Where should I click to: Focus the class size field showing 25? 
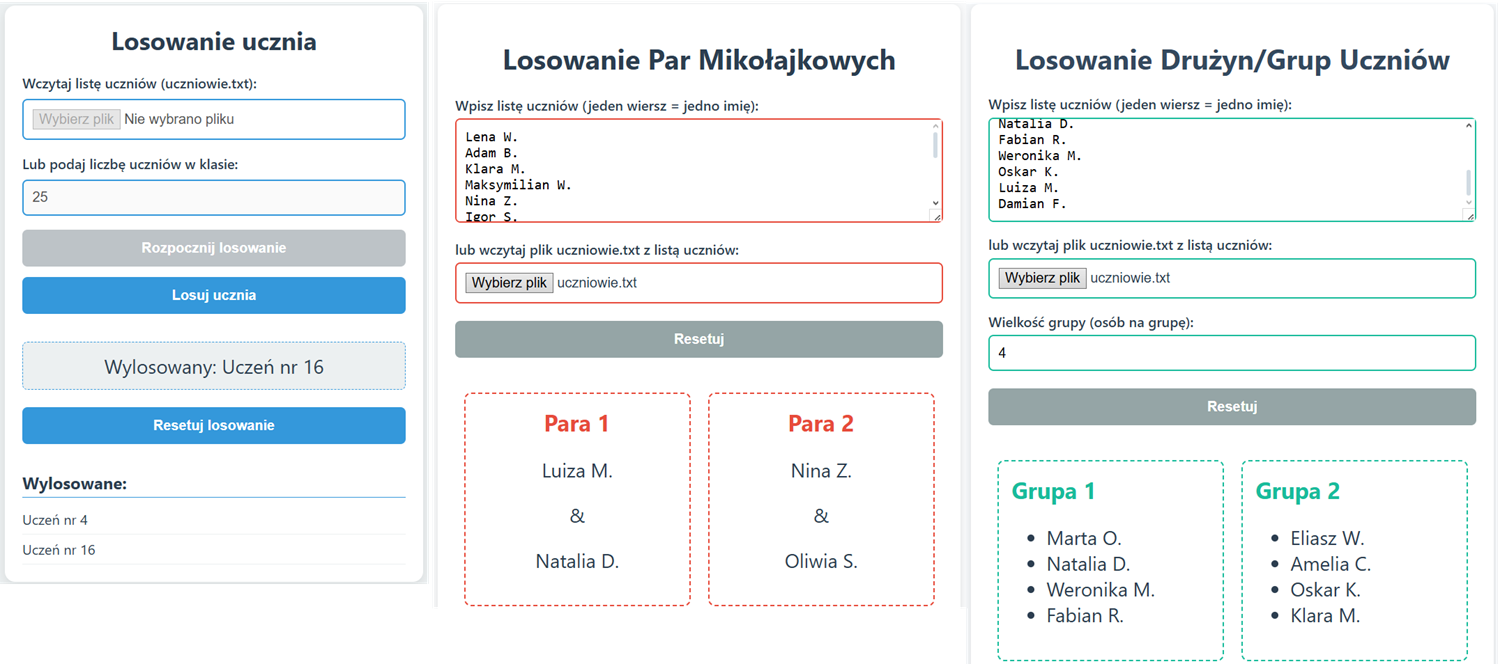tap(213, 197)
